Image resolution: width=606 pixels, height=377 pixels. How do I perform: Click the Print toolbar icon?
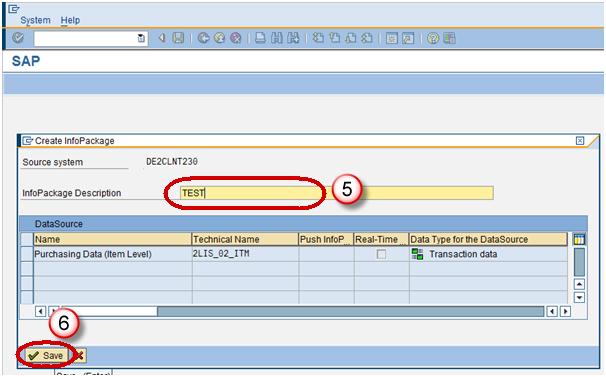coord(260,38)
